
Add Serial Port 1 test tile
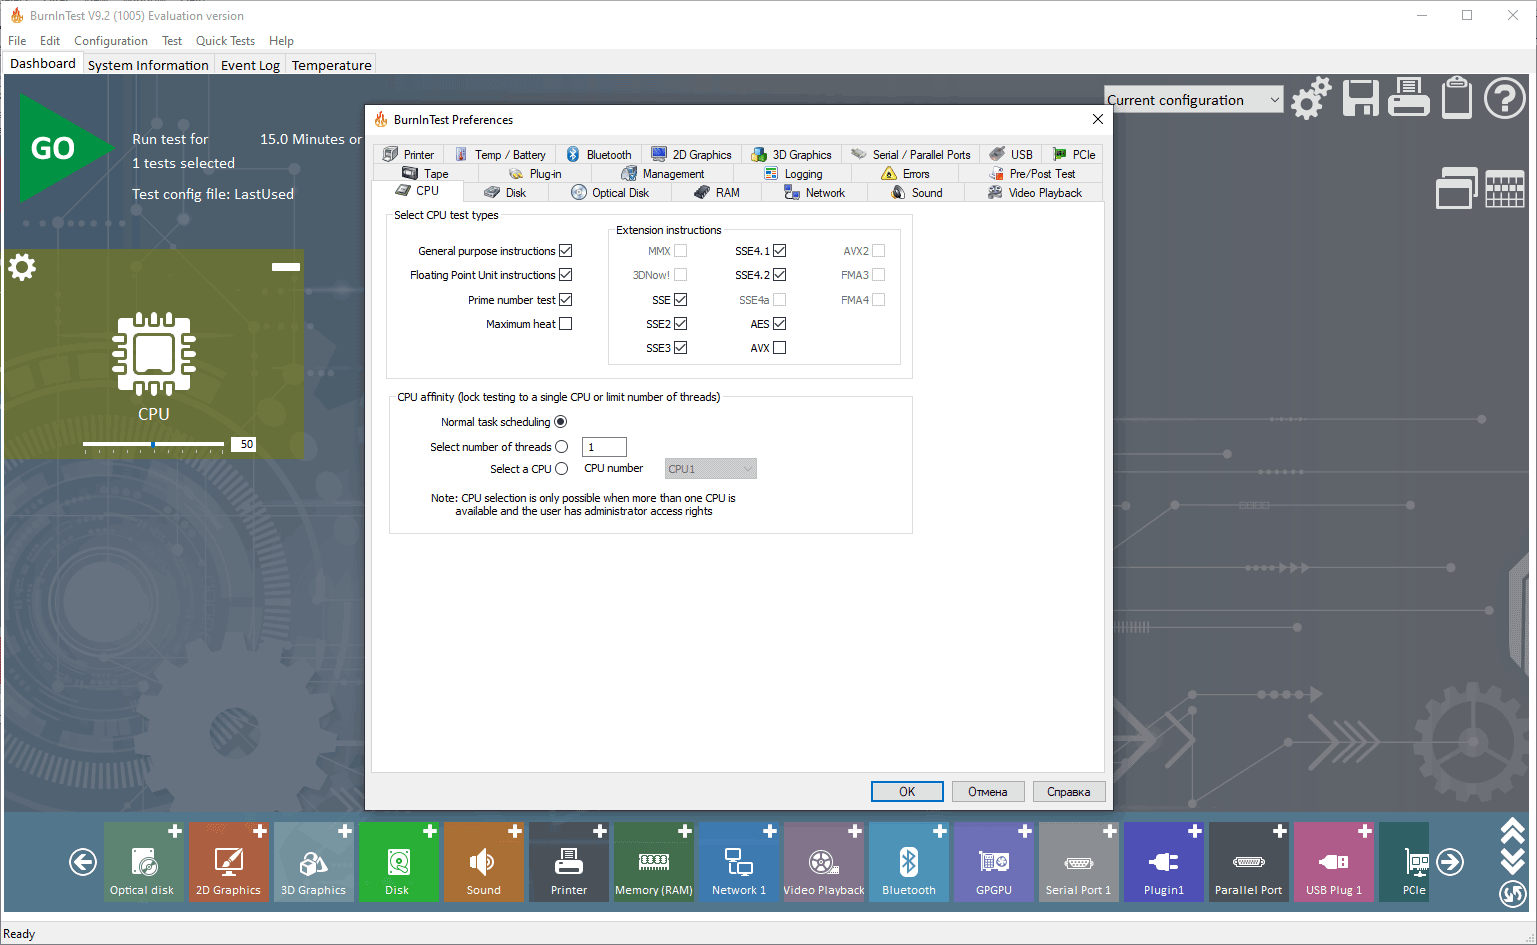point(1110,831)
